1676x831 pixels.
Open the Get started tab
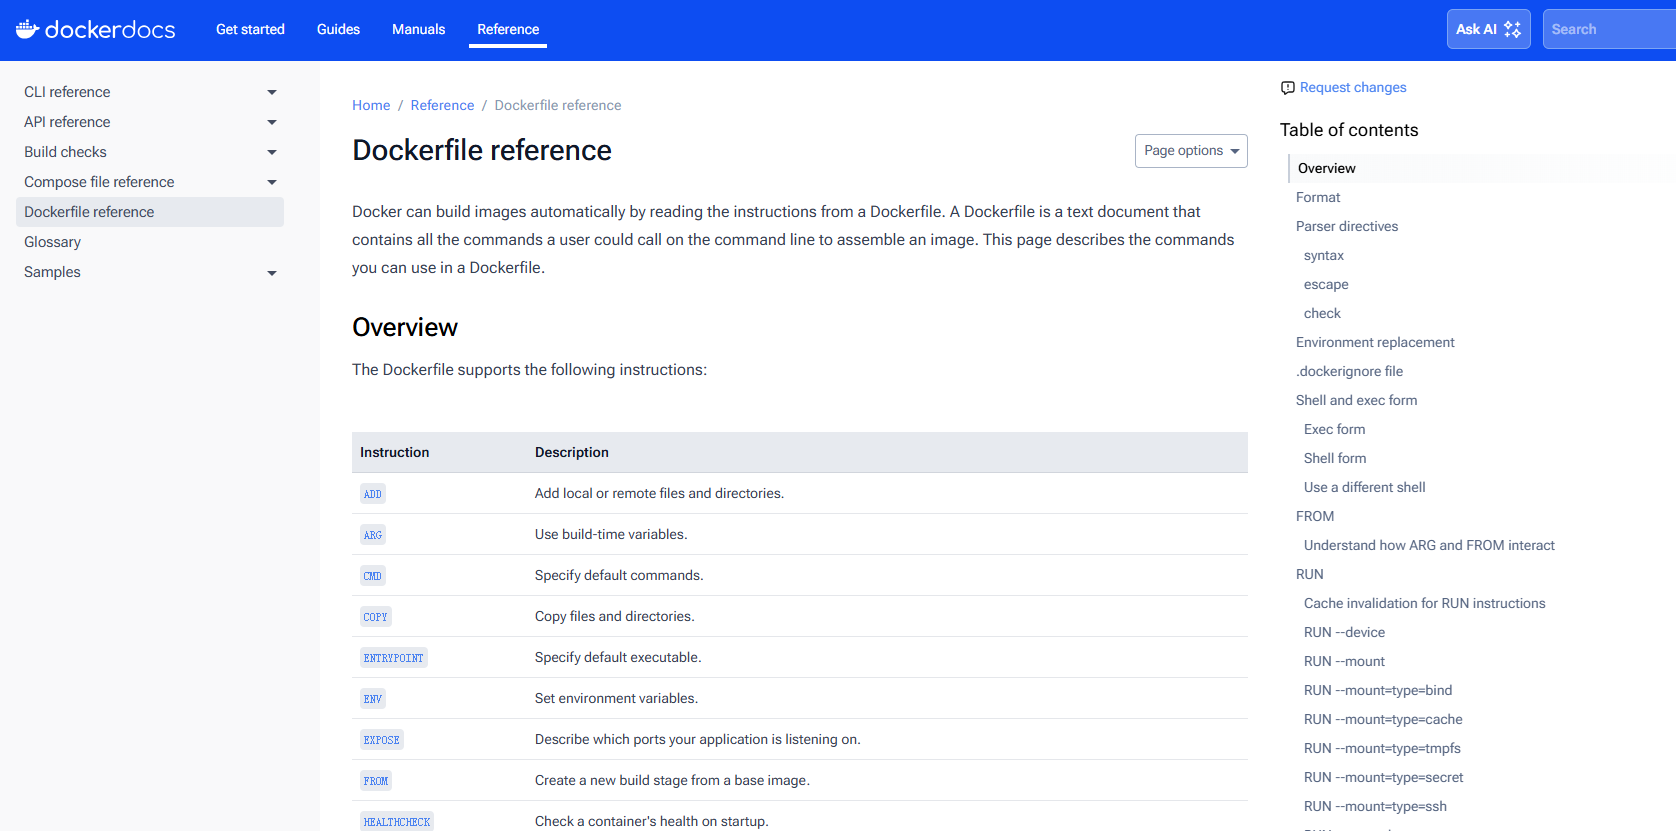coord(250,29)
